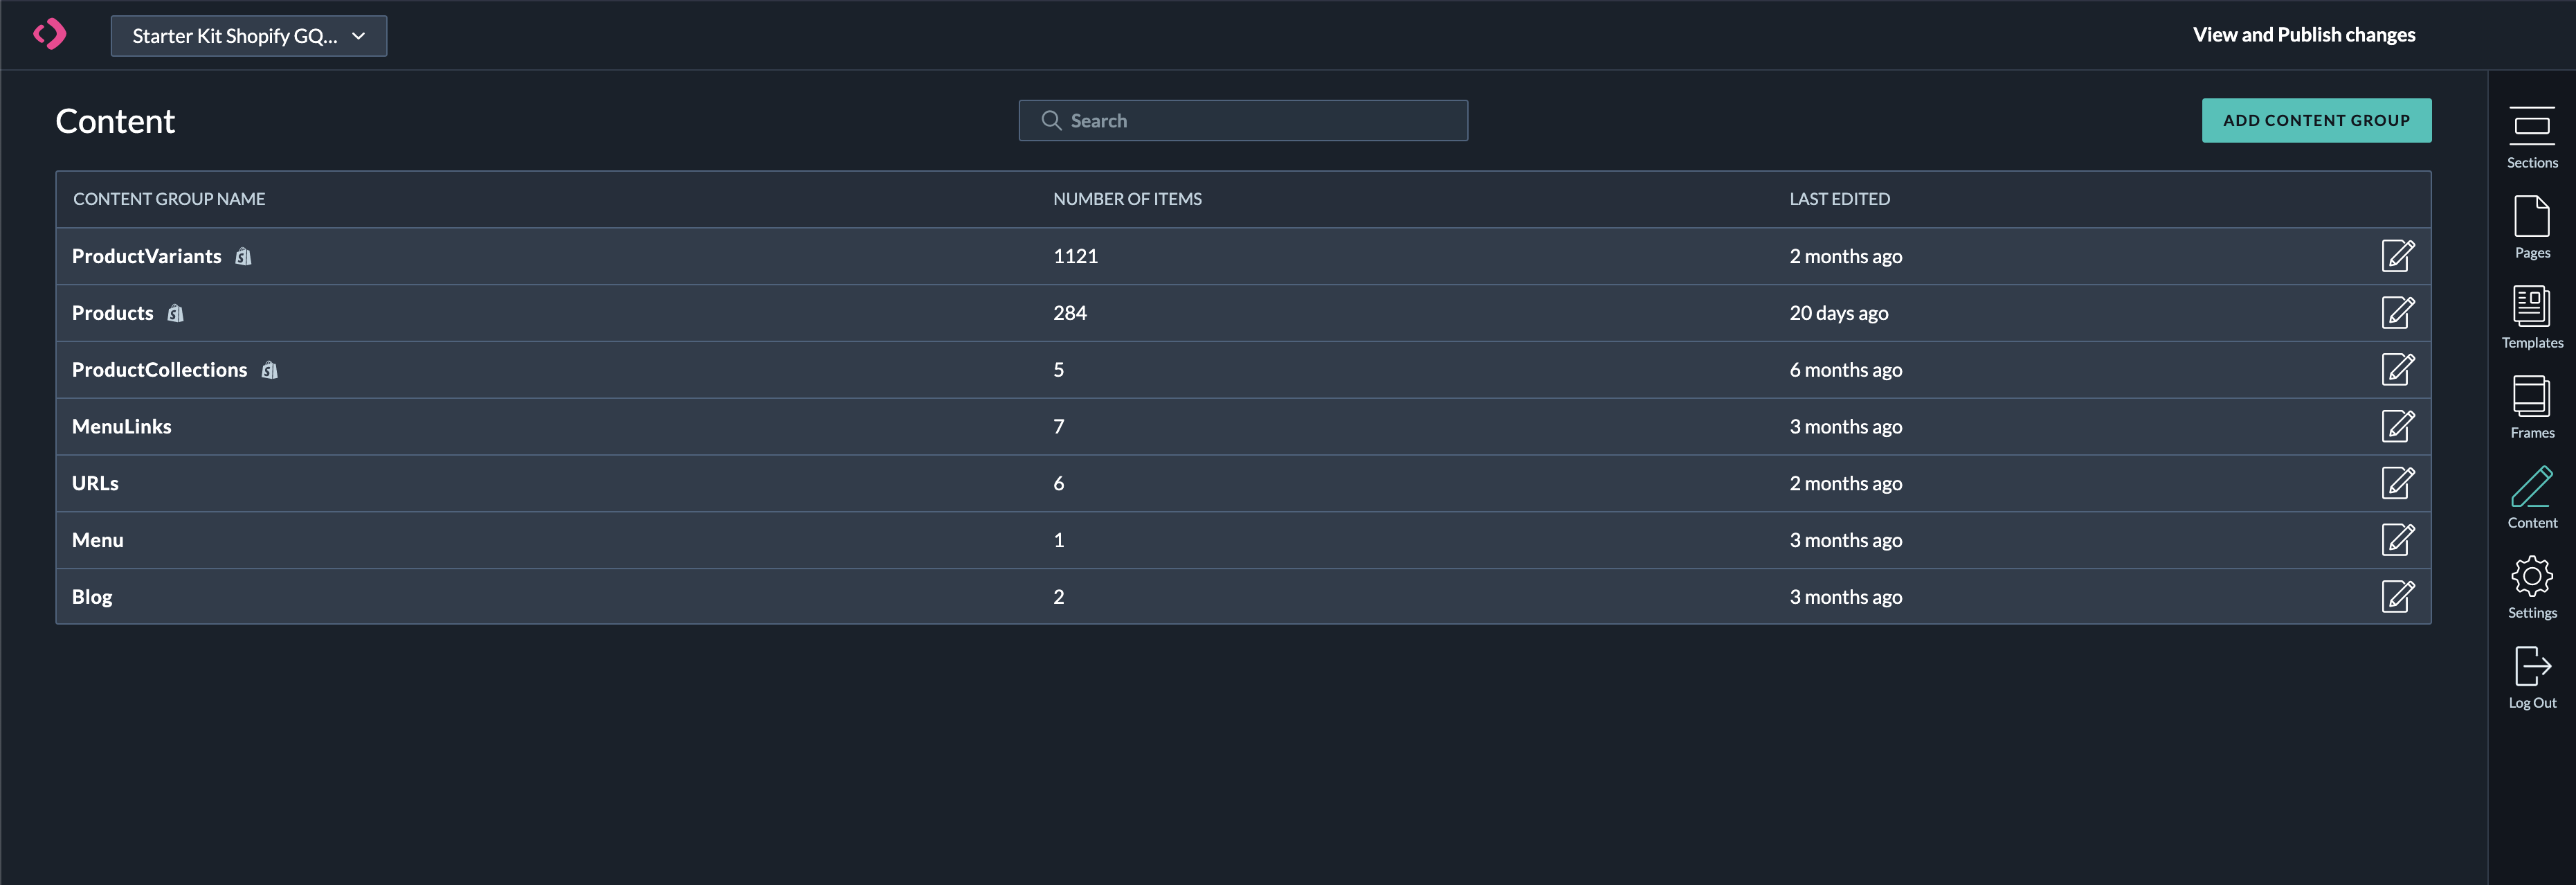This screenshot has width=2576, height=885.
Task: Edit the Blog content group
Action: pyautogui.click(x=2397, y=597)
